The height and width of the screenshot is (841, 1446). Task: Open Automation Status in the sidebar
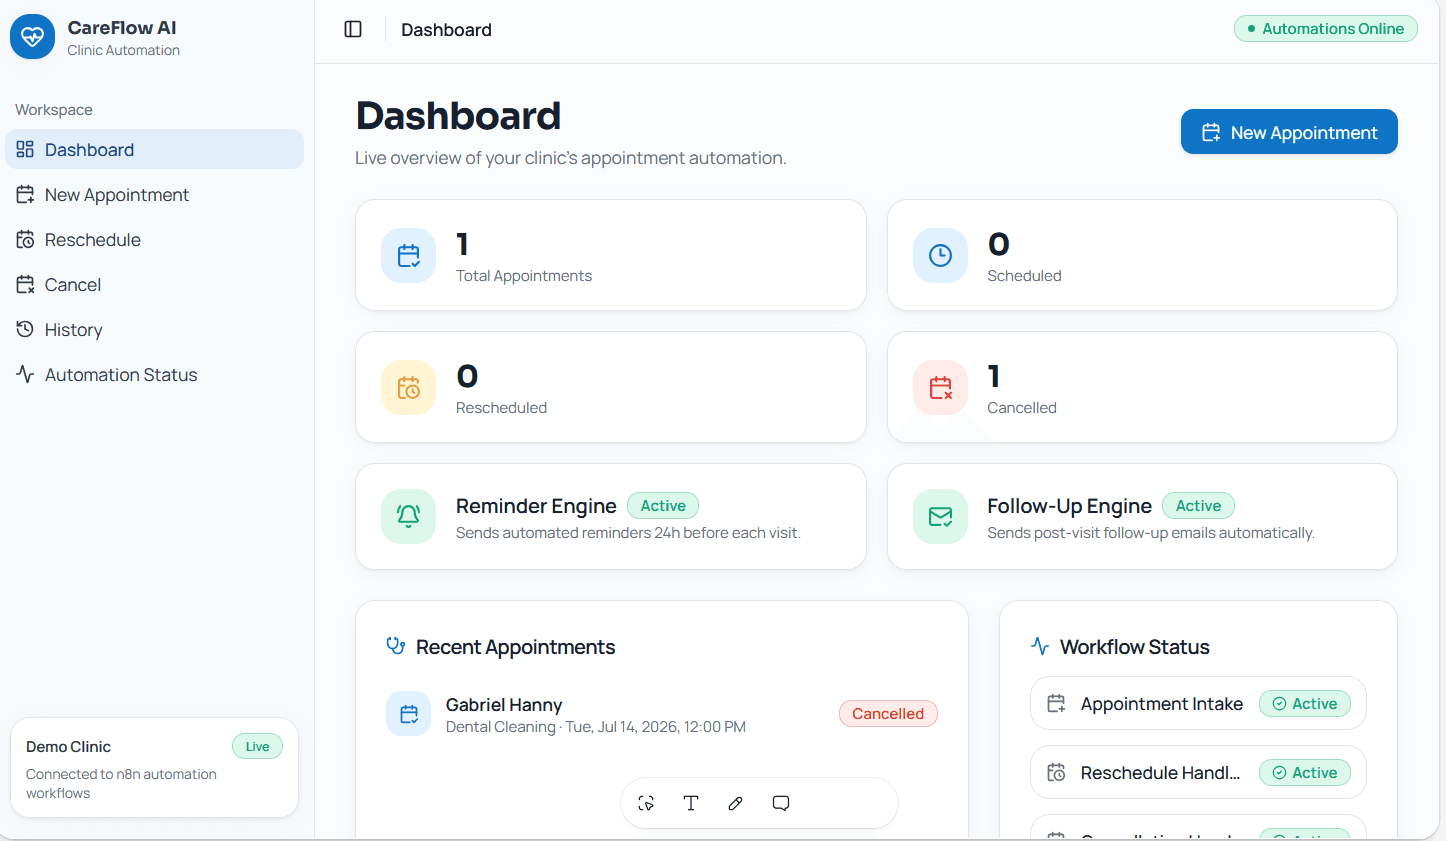click(x=155, y=374)
